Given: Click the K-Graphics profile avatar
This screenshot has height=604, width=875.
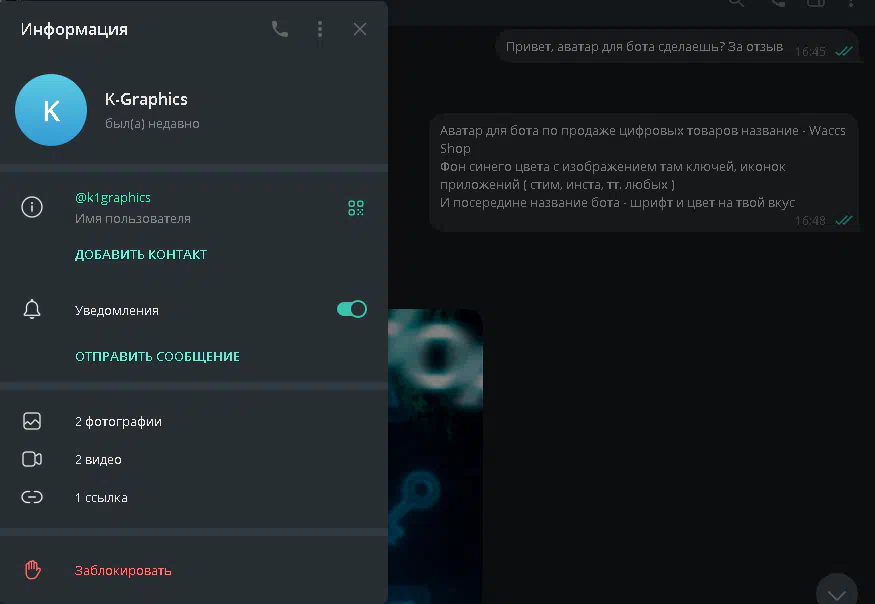Looking at the screenshot, I should 51,110.
